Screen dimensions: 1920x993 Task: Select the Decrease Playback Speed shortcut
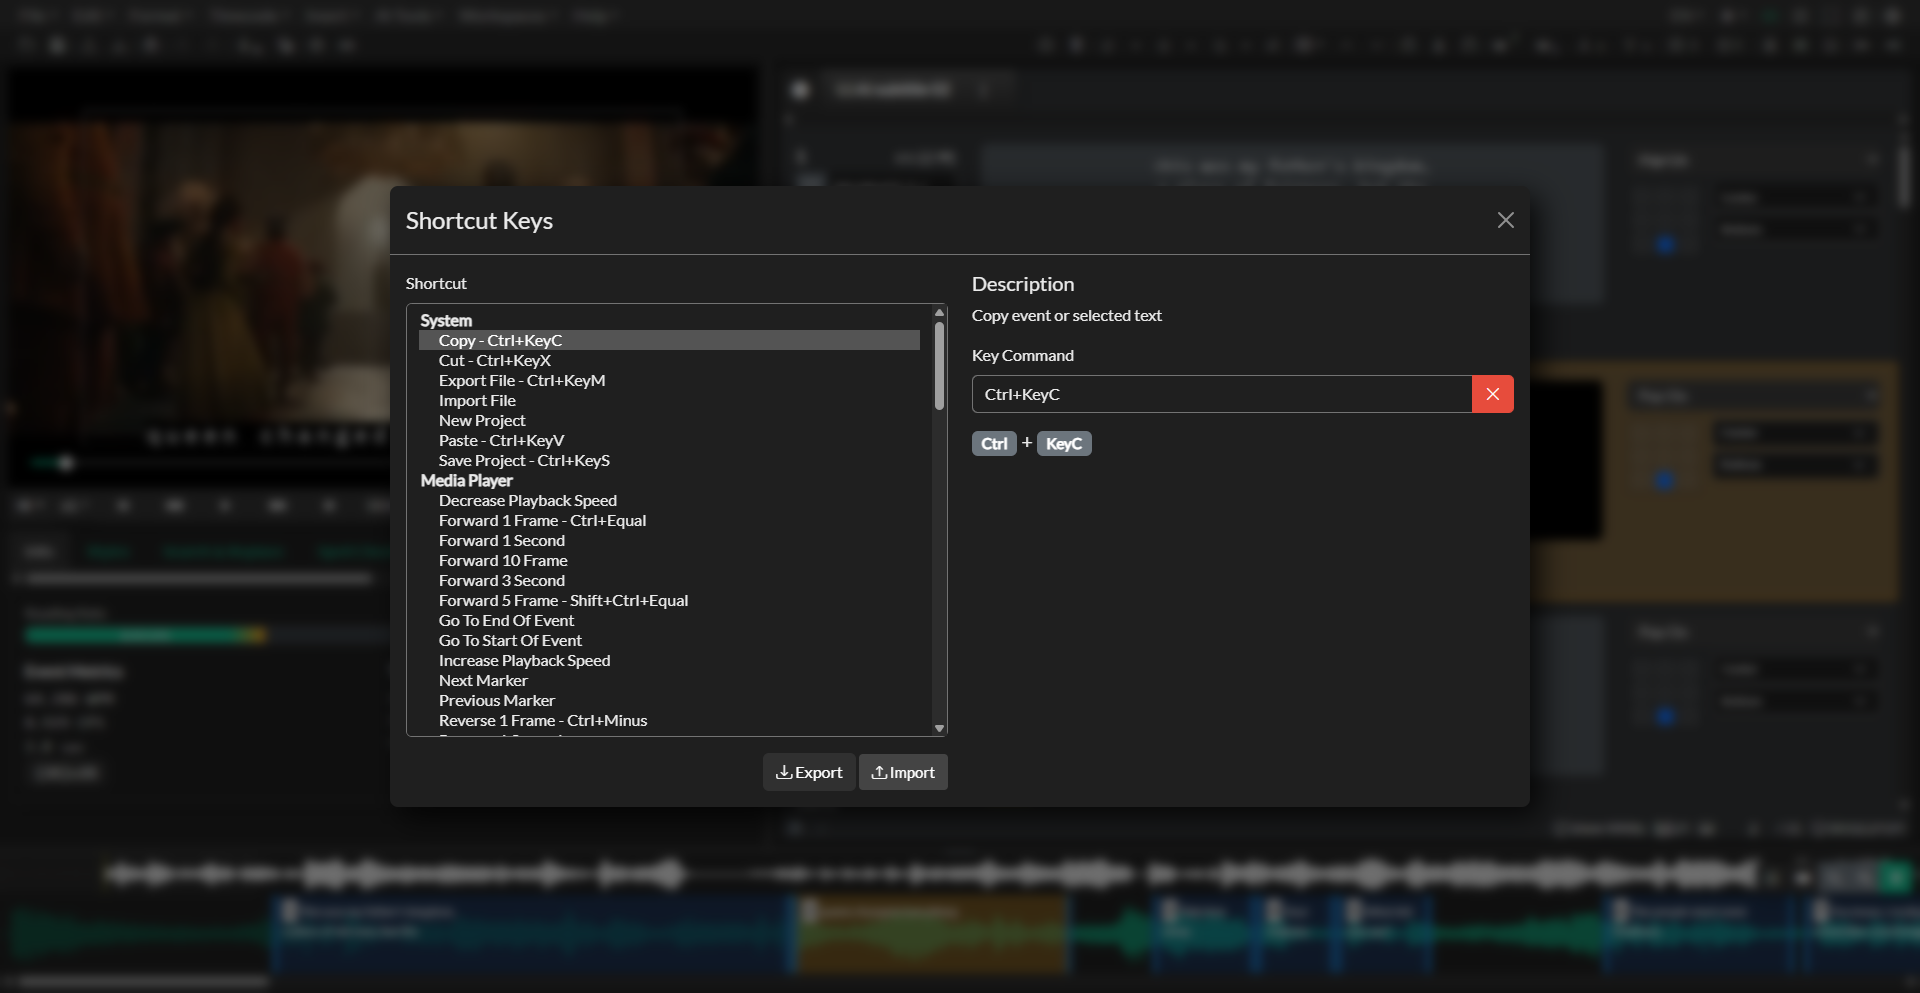[x=528, y=500]
